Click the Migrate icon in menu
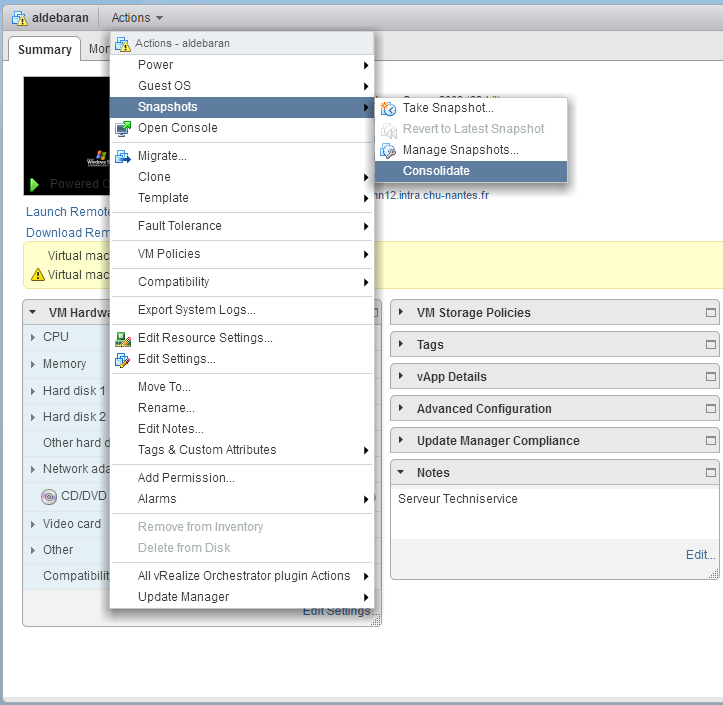723x705 pixels. pyautogui.click(x=123, y=156)
